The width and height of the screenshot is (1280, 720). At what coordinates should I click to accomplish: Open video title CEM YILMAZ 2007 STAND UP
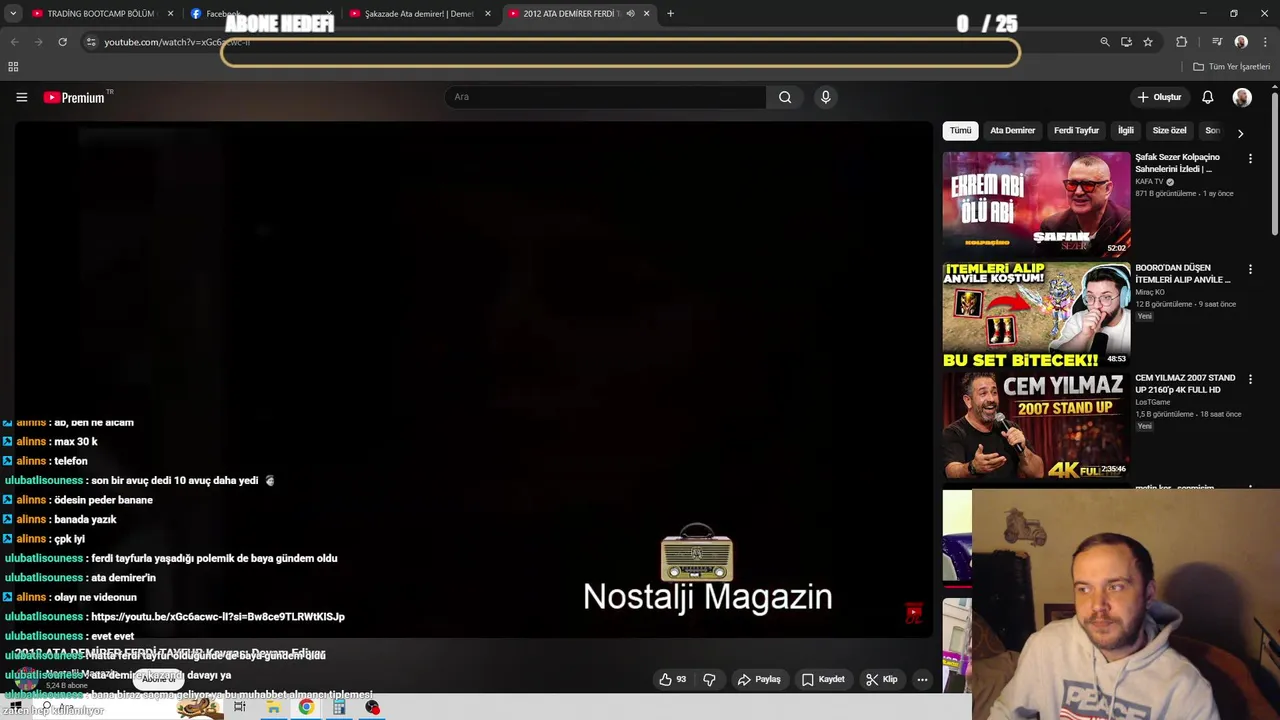click(x=1185, y=384)
